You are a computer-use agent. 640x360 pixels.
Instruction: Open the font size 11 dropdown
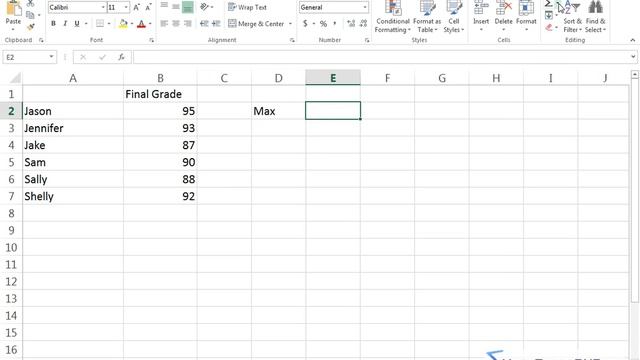126,7
